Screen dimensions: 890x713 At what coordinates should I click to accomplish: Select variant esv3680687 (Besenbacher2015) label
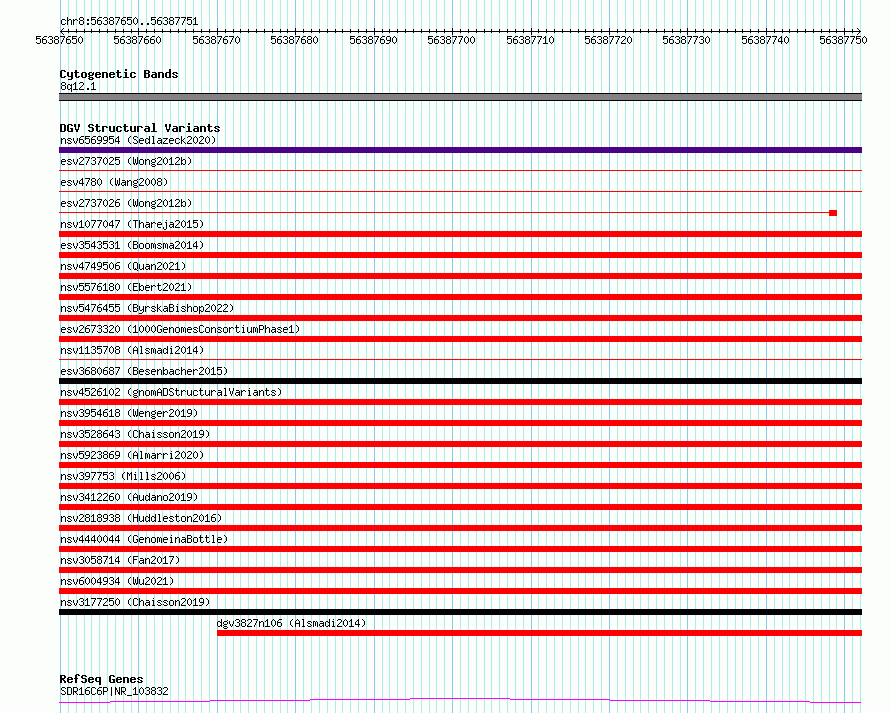(x=144, y=371)
